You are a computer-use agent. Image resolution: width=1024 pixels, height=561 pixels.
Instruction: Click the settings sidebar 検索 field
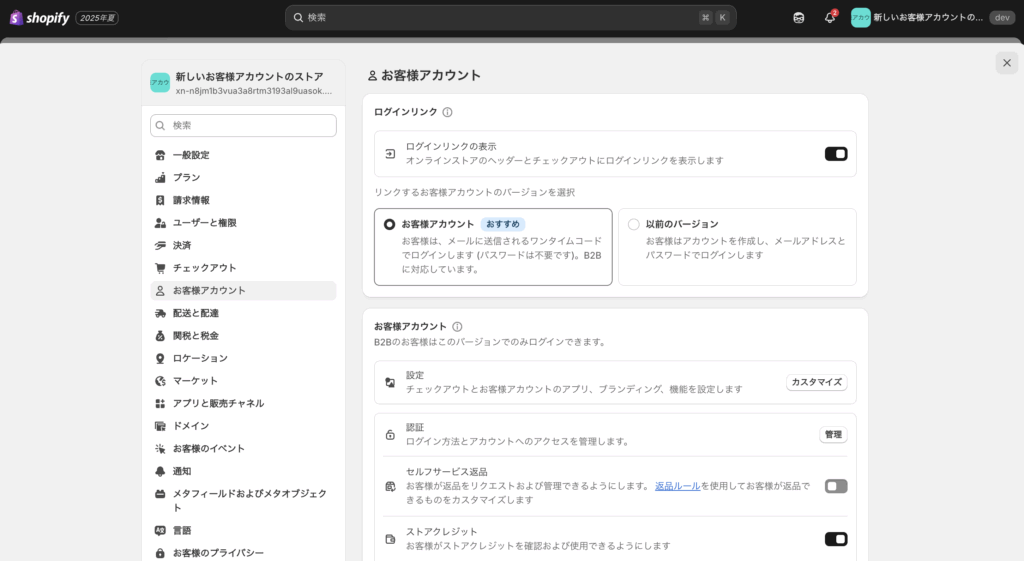point(243,125)
